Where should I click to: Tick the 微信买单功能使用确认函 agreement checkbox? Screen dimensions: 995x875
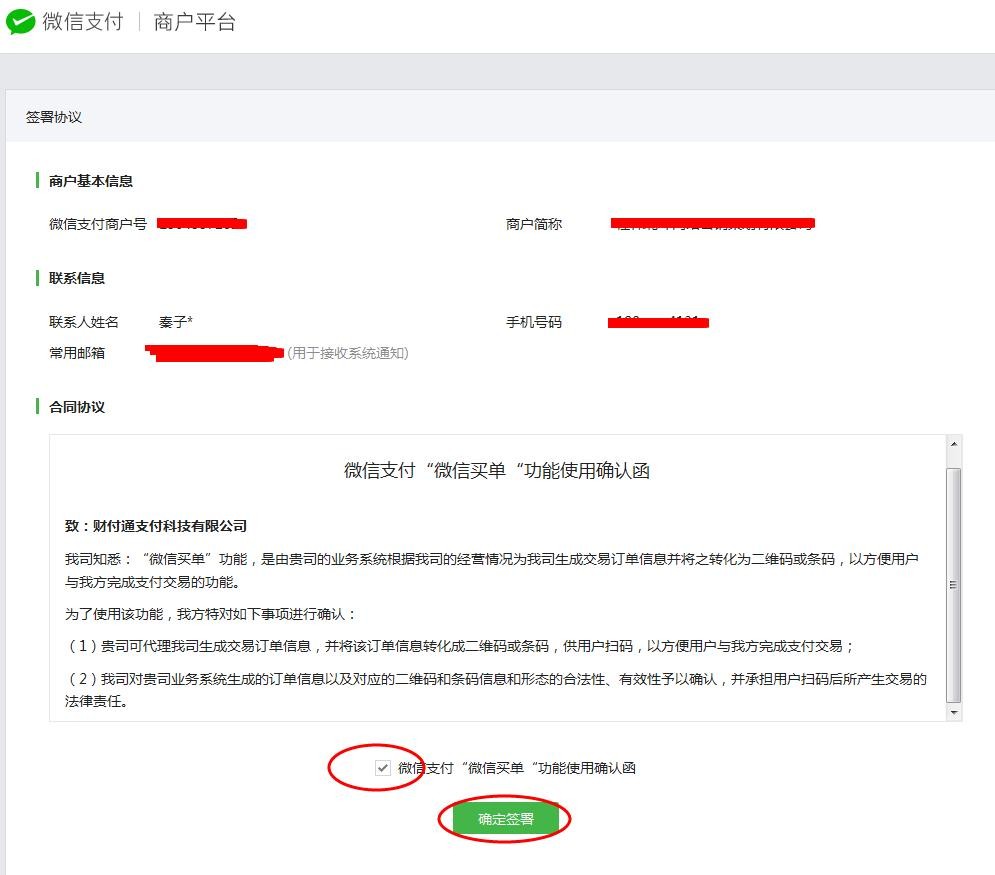[x=383, y=768]
